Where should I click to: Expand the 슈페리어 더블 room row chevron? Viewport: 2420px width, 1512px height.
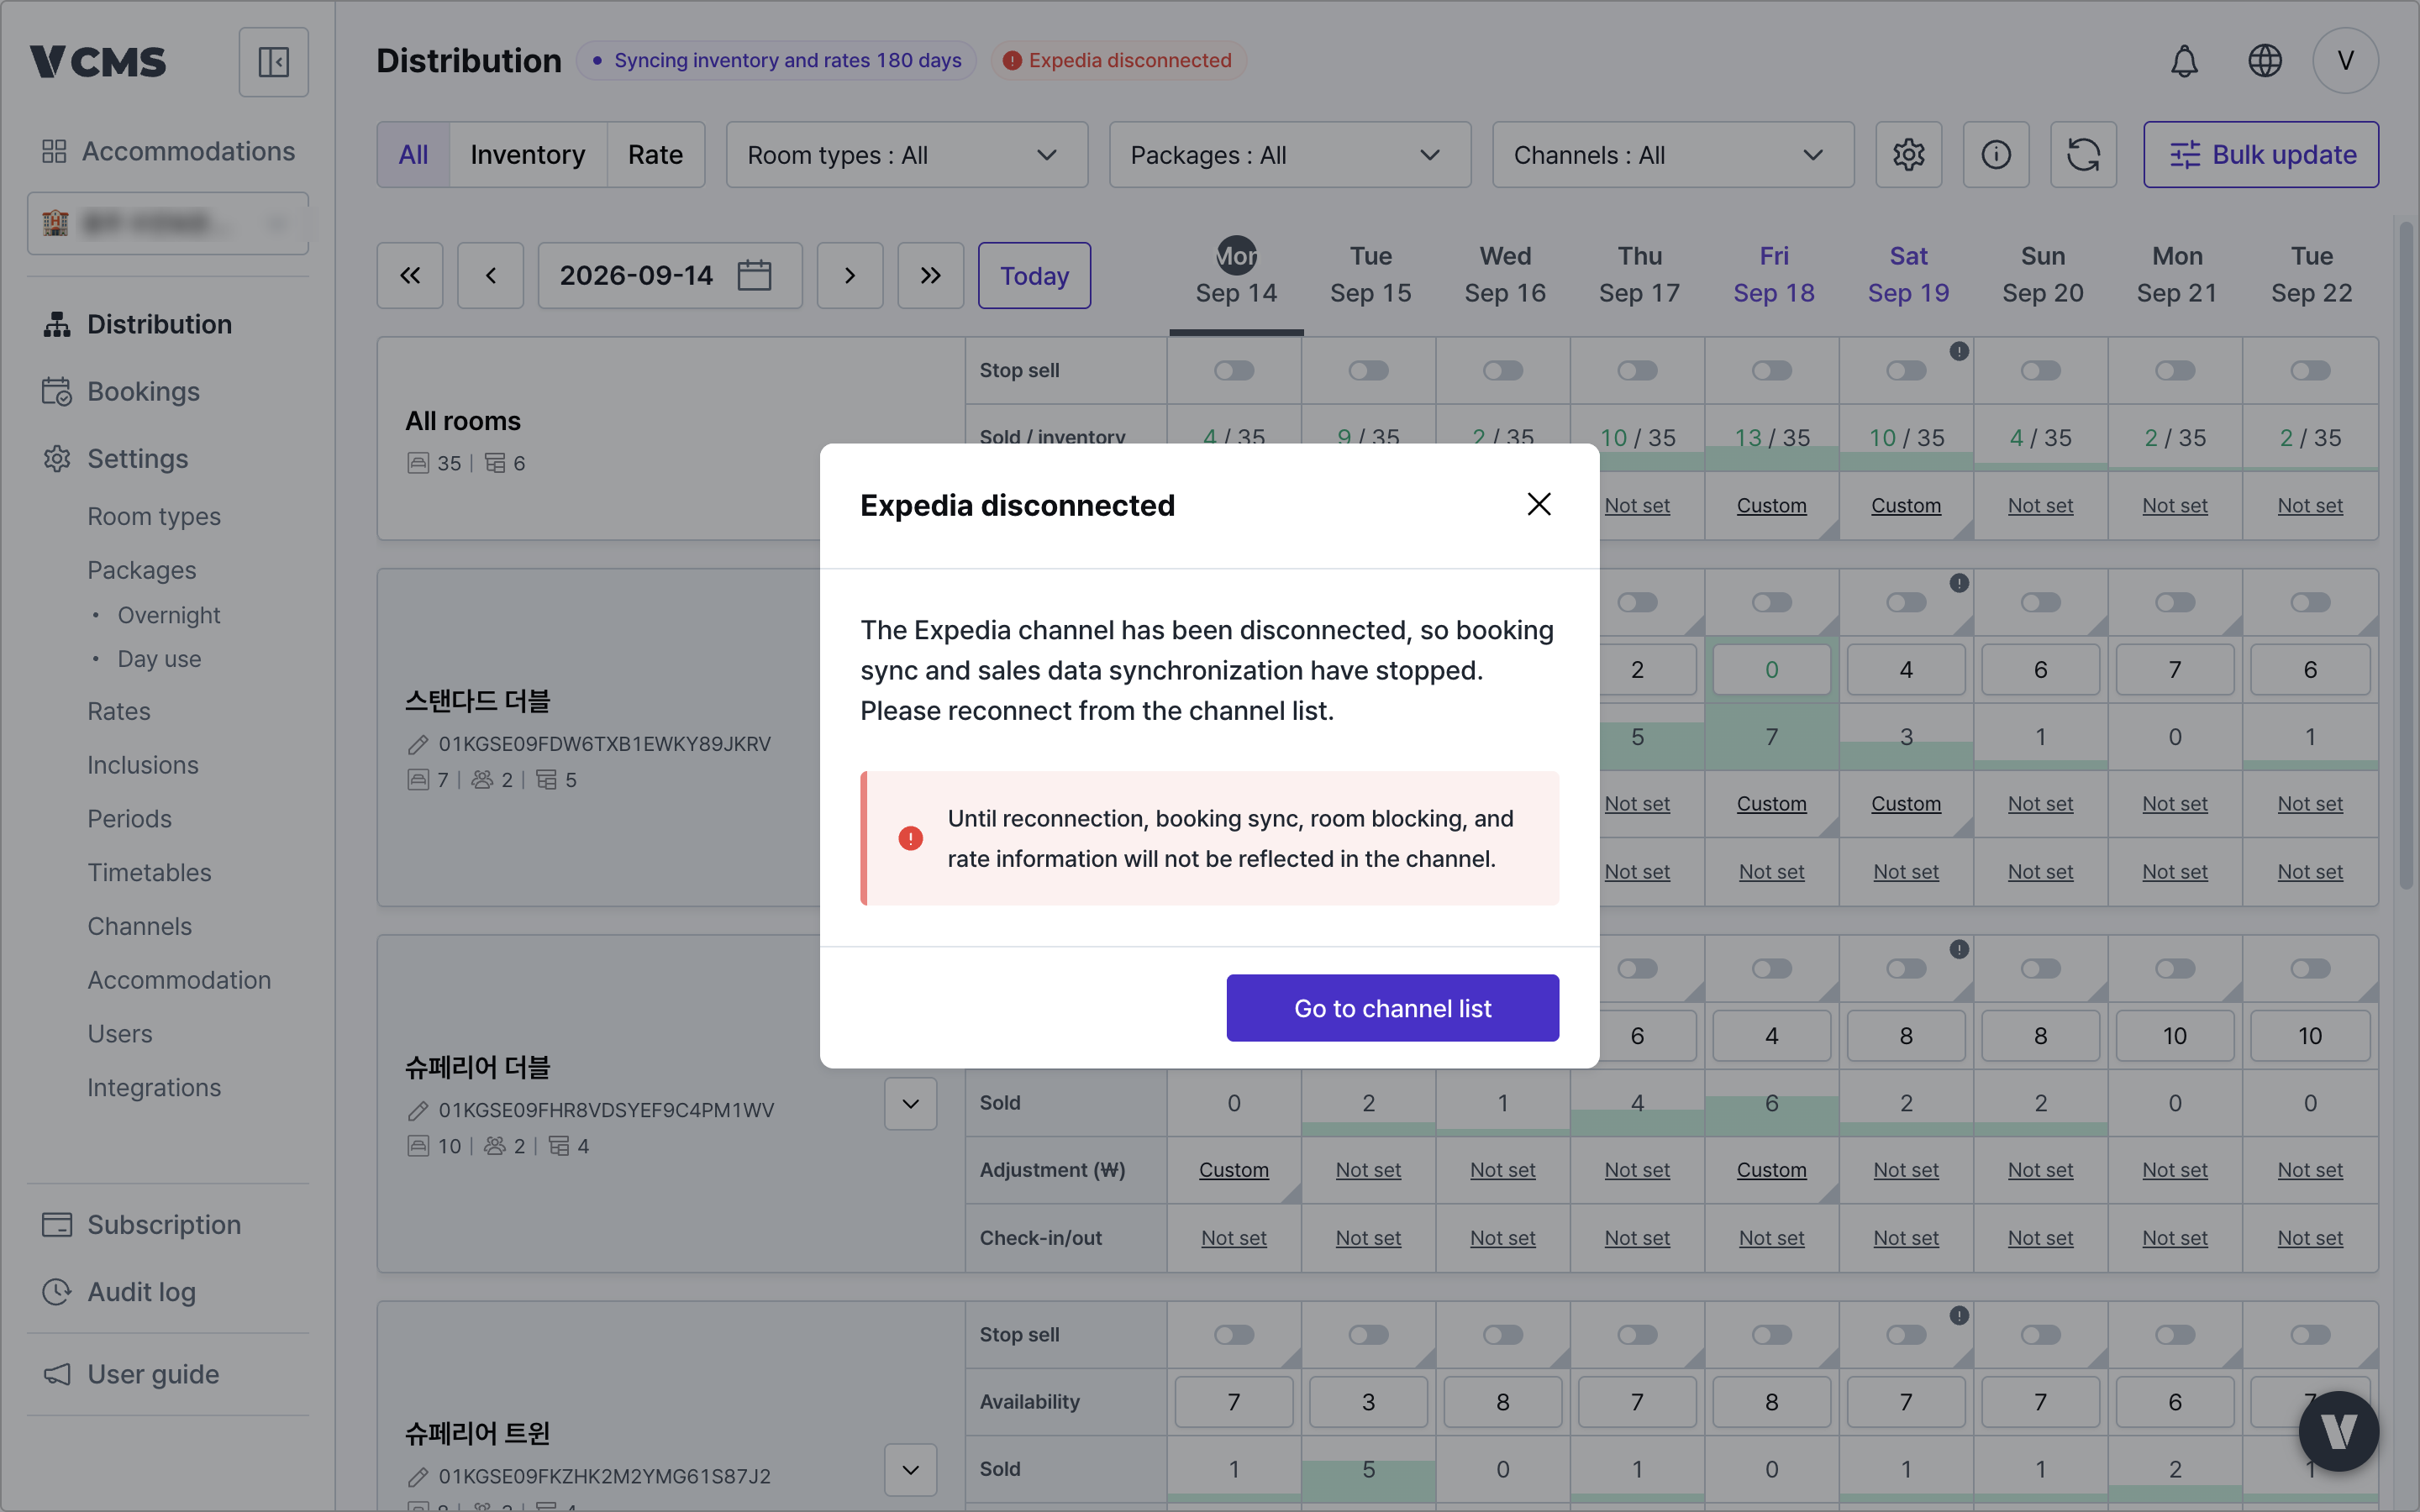(x=910, y=1103)
